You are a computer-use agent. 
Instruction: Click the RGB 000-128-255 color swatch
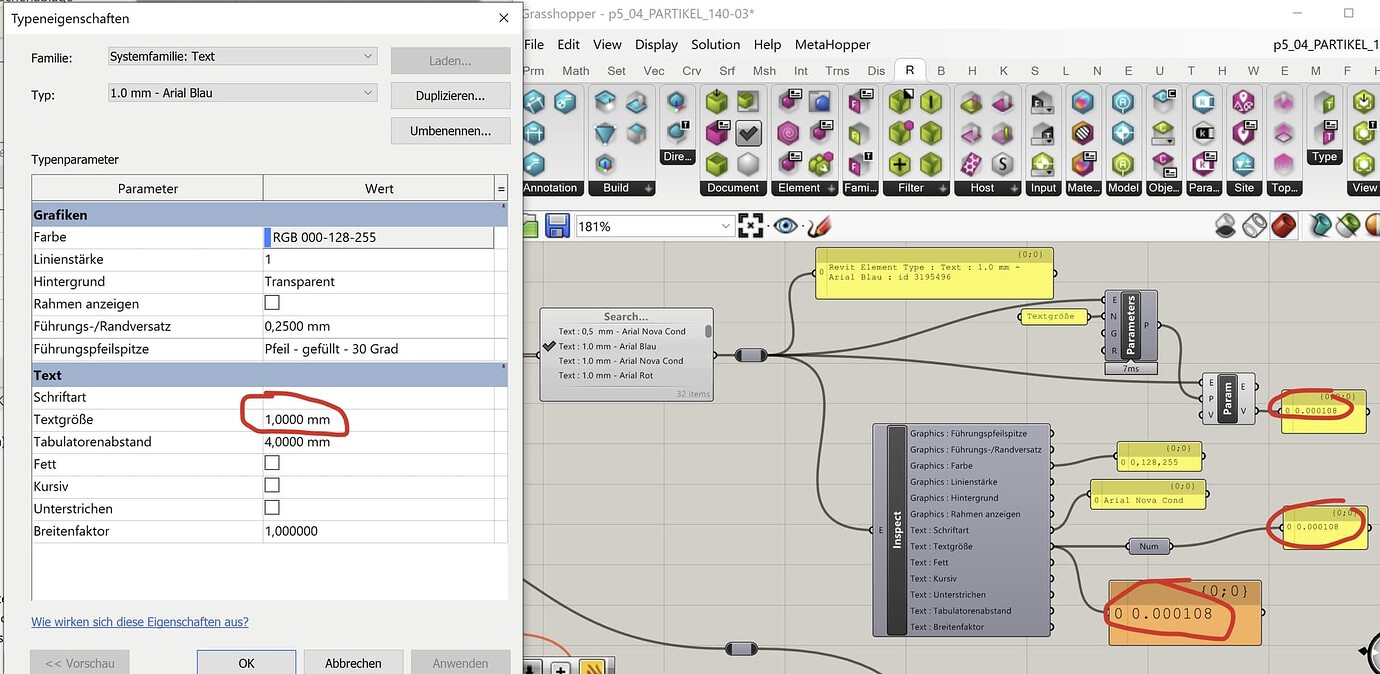268,237
